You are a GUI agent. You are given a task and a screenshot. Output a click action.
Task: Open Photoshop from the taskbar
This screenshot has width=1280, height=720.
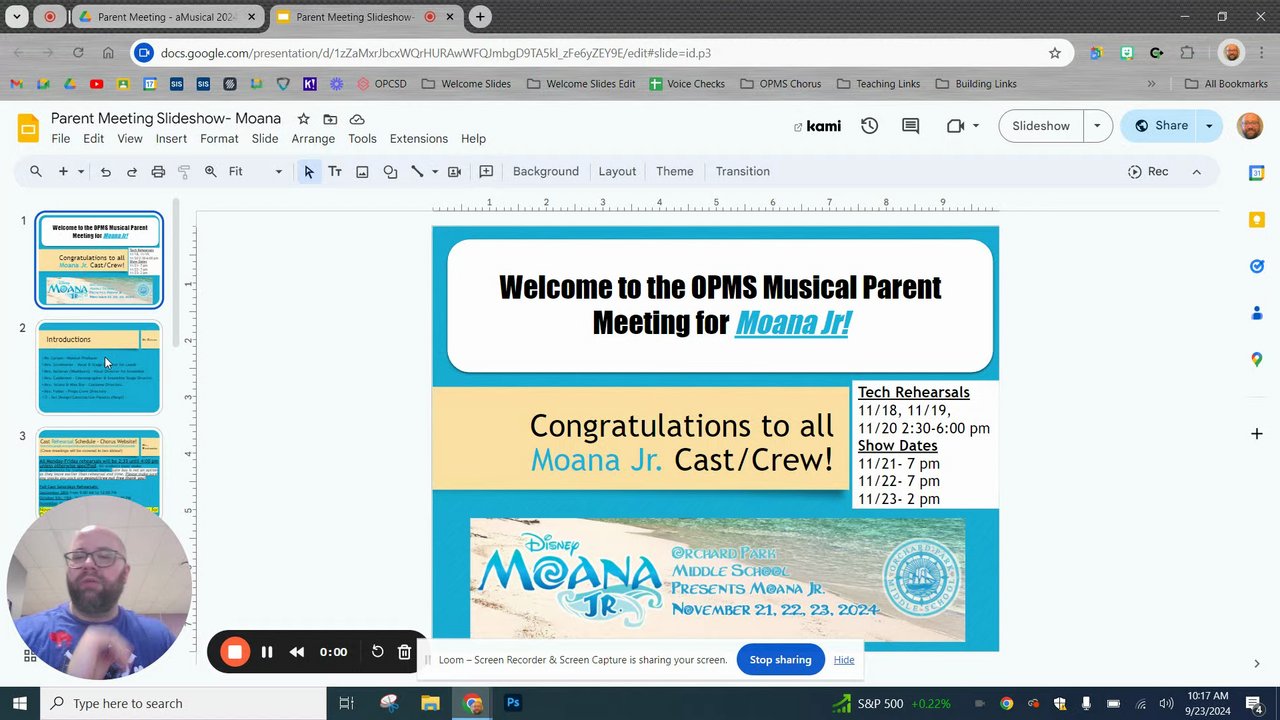(513, 703)
